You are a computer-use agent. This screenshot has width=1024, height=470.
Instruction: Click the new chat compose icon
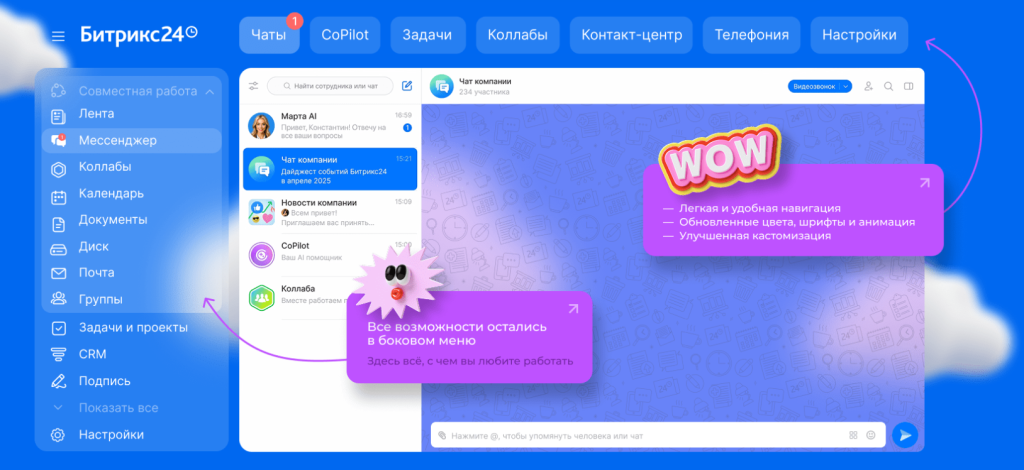(407, 86)
